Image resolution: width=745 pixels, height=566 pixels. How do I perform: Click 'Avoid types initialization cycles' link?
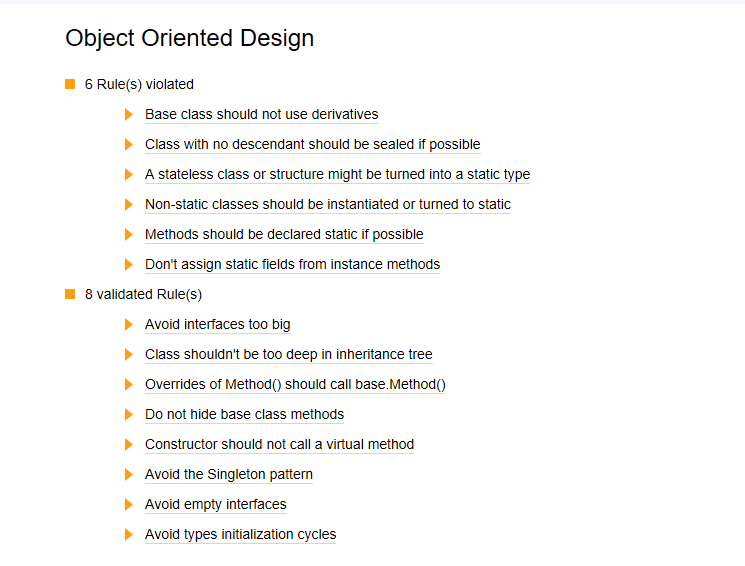[240, 534]
